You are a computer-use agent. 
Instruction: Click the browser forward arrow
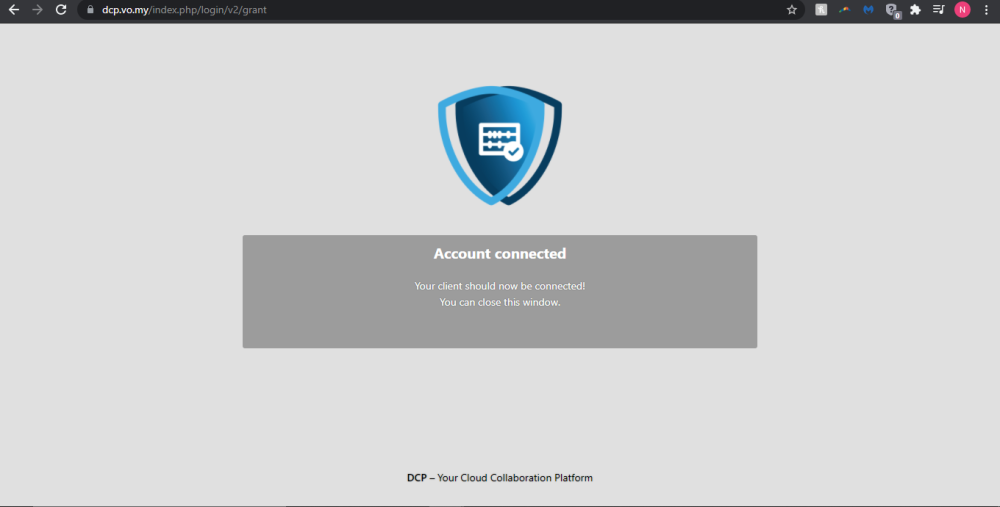click(x=37, y=10)
